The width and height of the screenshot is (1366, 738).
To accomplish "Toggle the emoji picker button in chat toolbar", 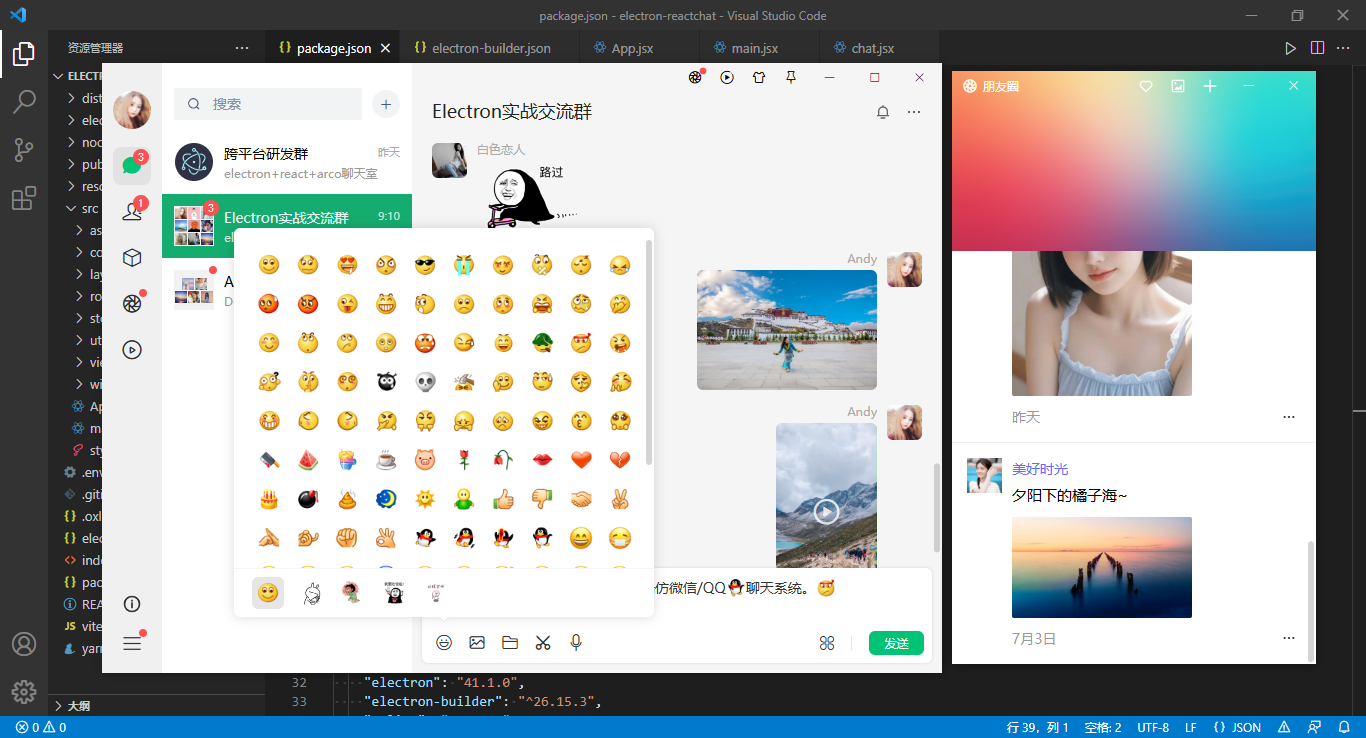I will tap(444, 643).
